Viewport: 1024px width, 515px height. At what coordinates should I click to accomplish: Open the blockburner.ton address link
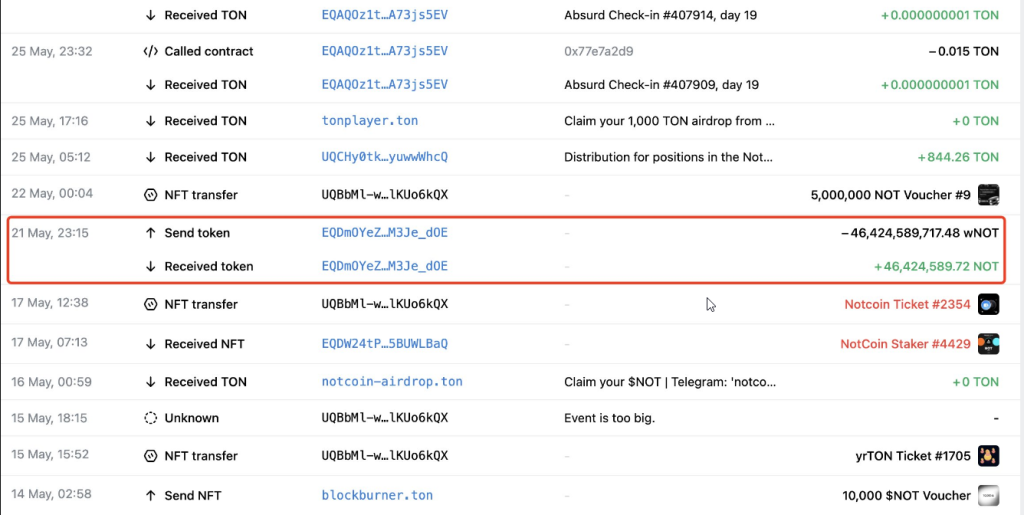point(377,495)
